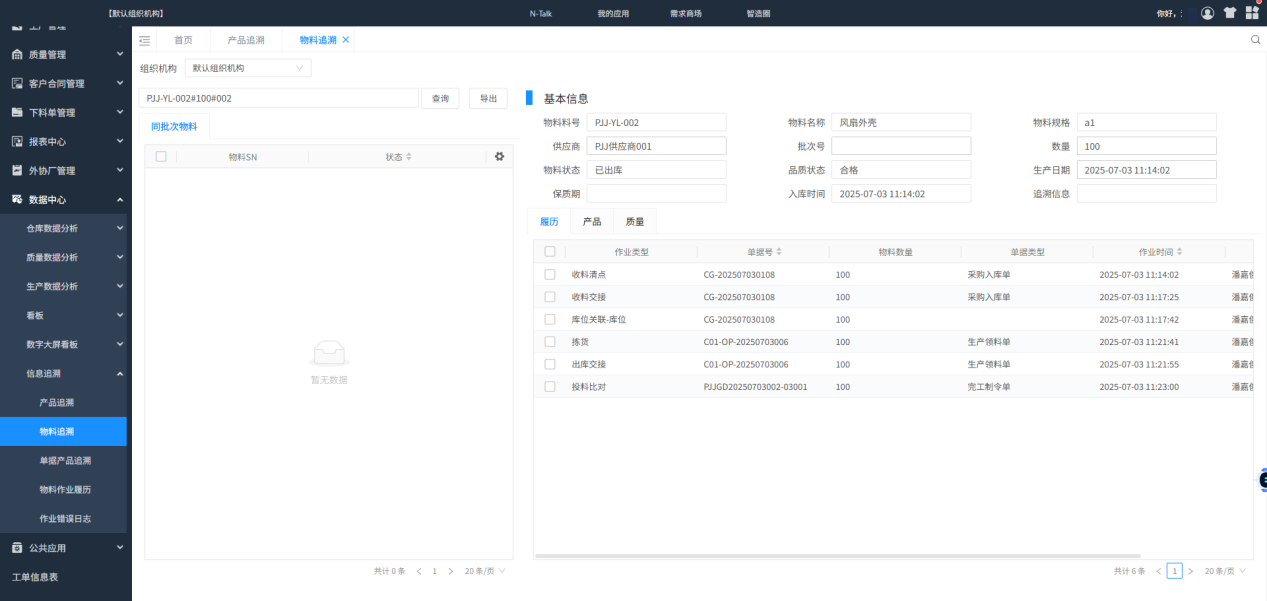Image resolution: width=1267 pixels, height=601 pixels.
Task: Open 作业错误日志 from the sidebar
Action: (63, 518)
